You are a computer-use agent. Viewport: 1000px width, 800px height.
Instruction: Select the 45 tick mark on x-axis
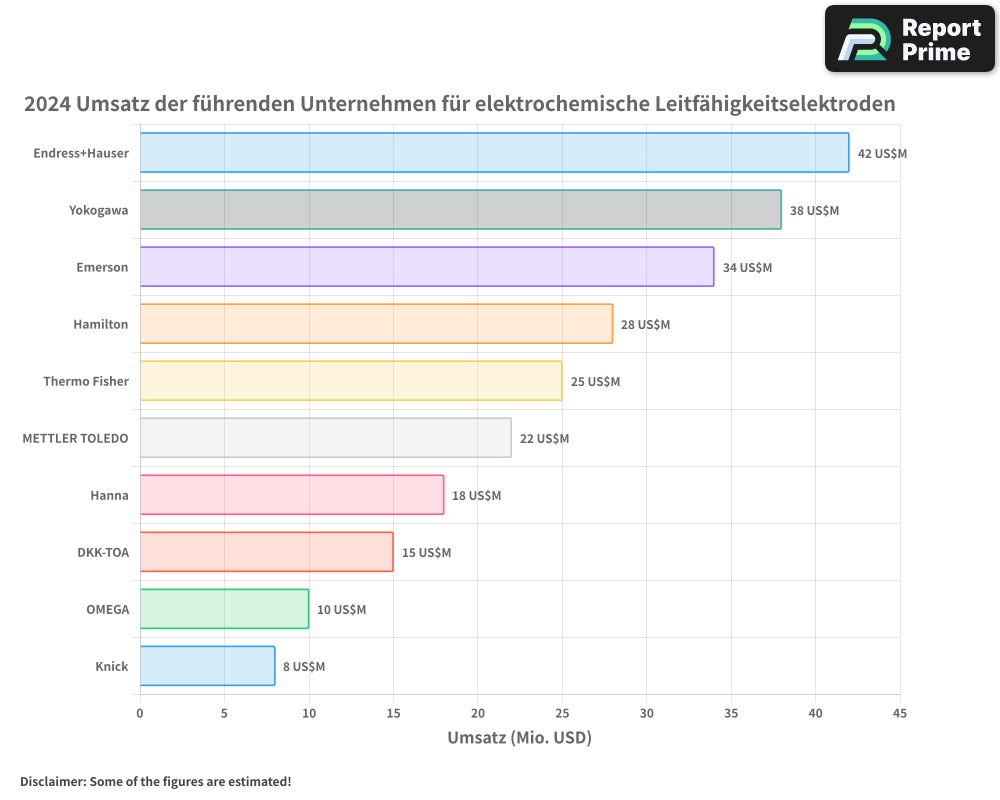(x=900, y=714)
